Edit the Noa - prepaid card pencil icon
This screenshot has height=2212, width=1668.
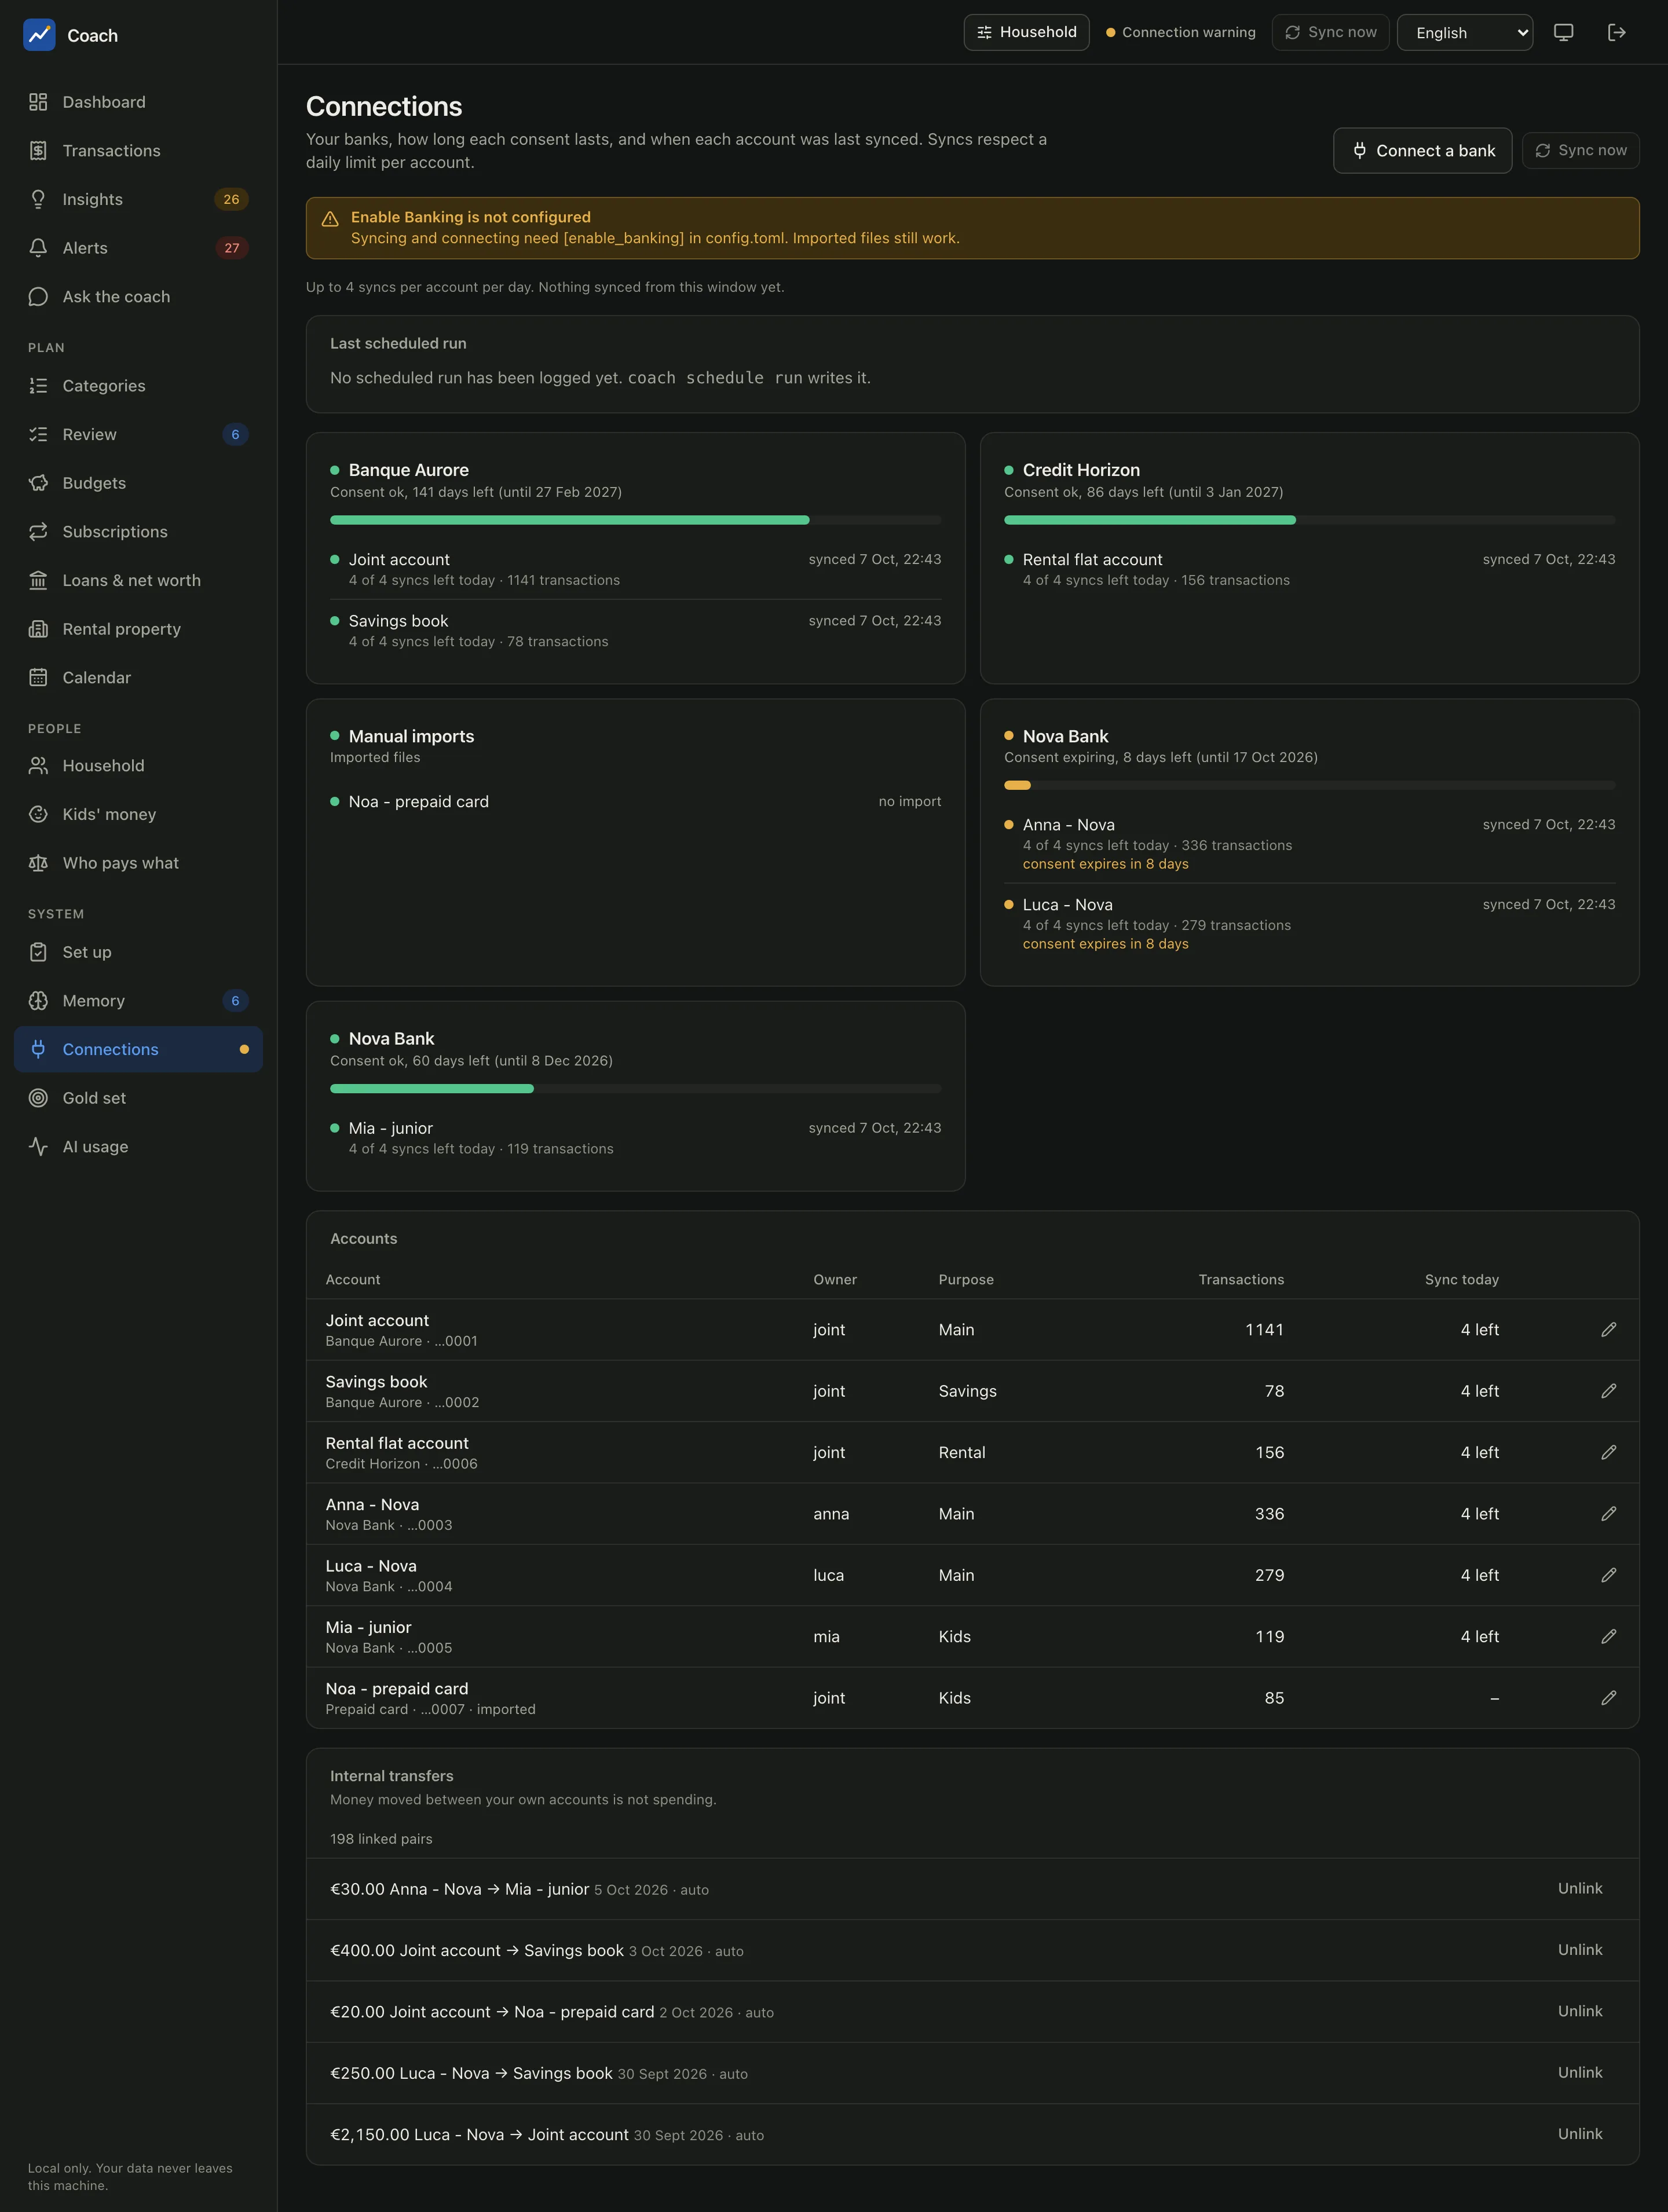tap(1608, 1698)
